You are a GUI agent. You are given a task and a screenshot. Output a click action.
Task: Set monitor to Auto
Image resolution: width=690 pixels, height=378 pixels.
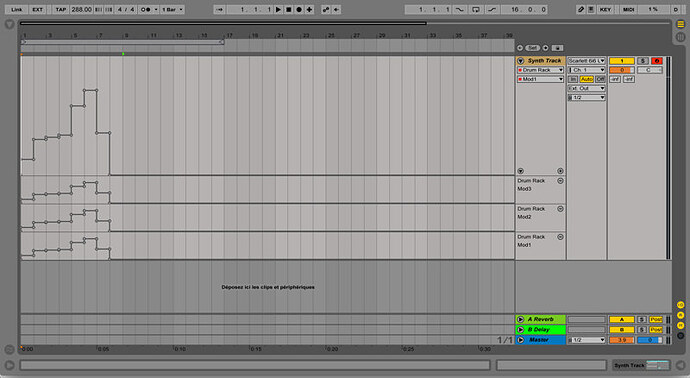(x=587, y=79)
